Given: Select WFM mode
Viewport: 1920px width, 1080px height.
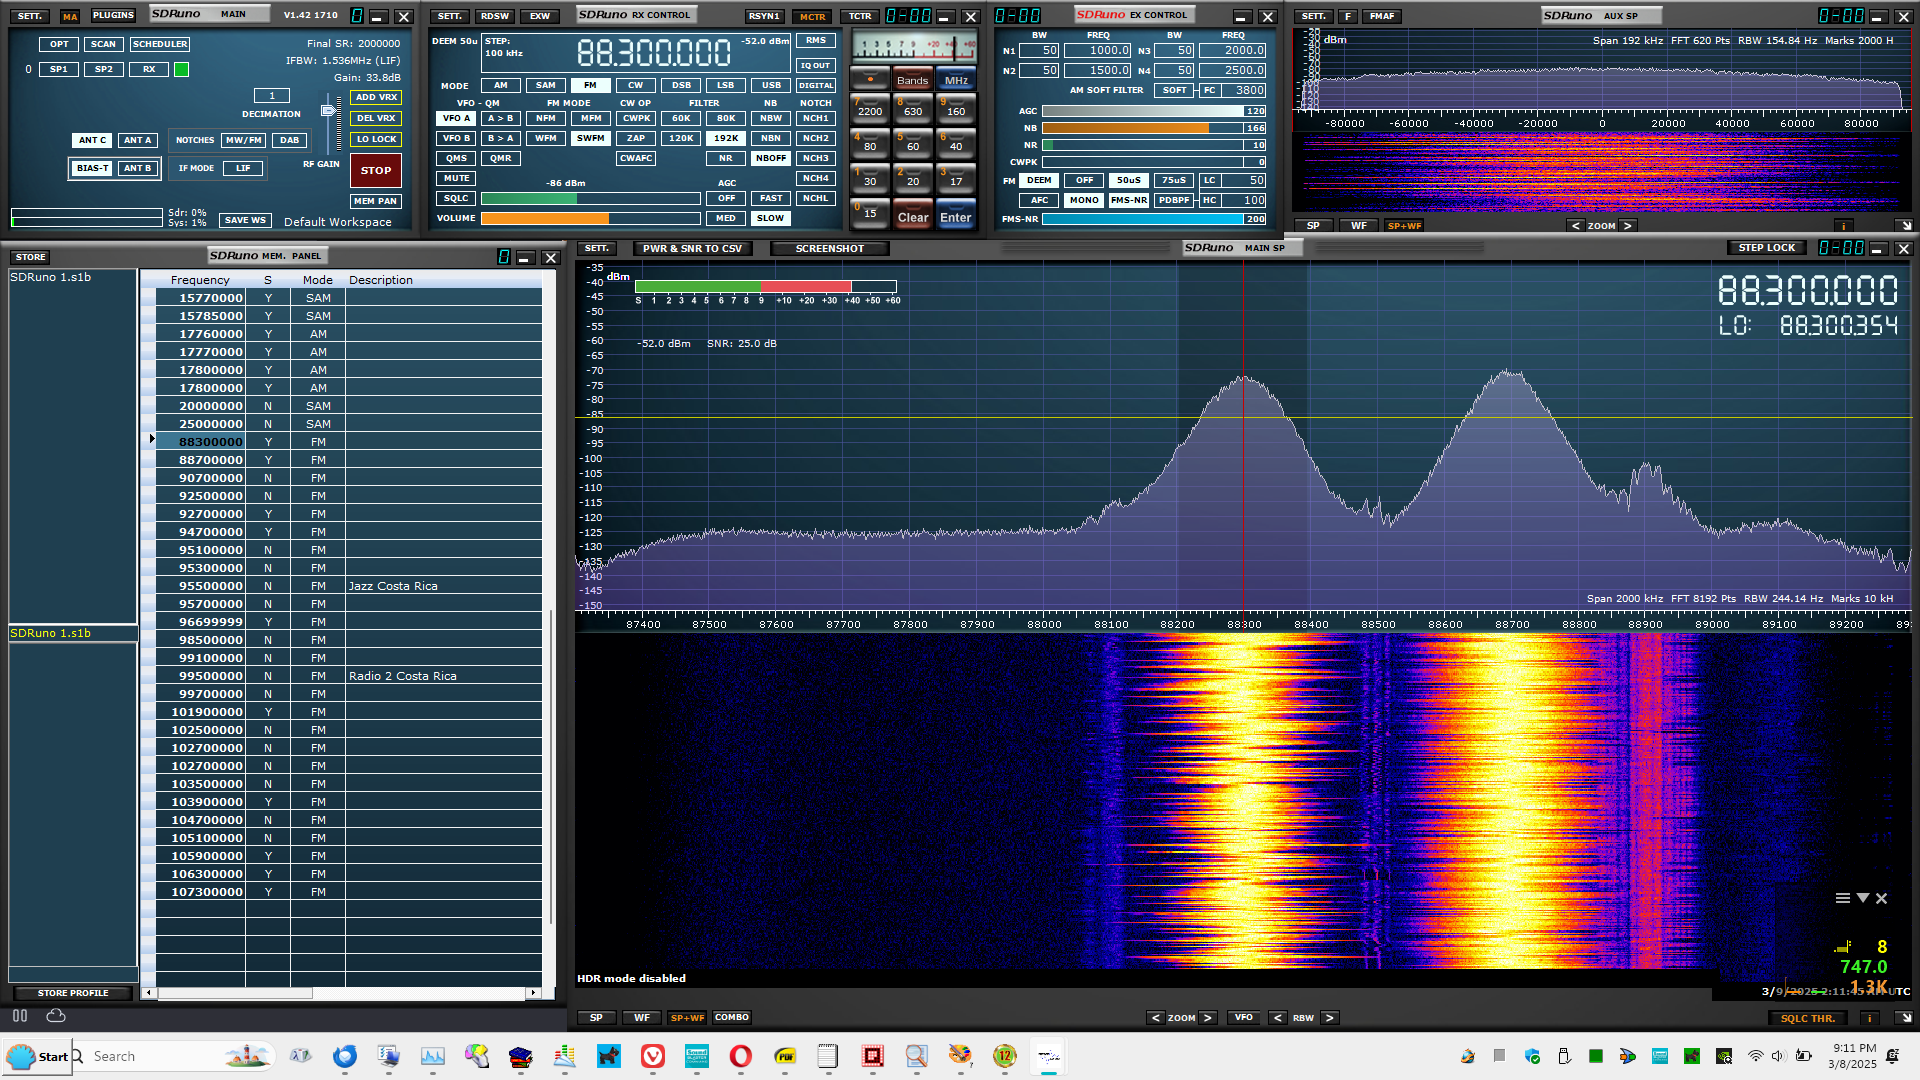Looking at the screenshot, I should 546,138.
